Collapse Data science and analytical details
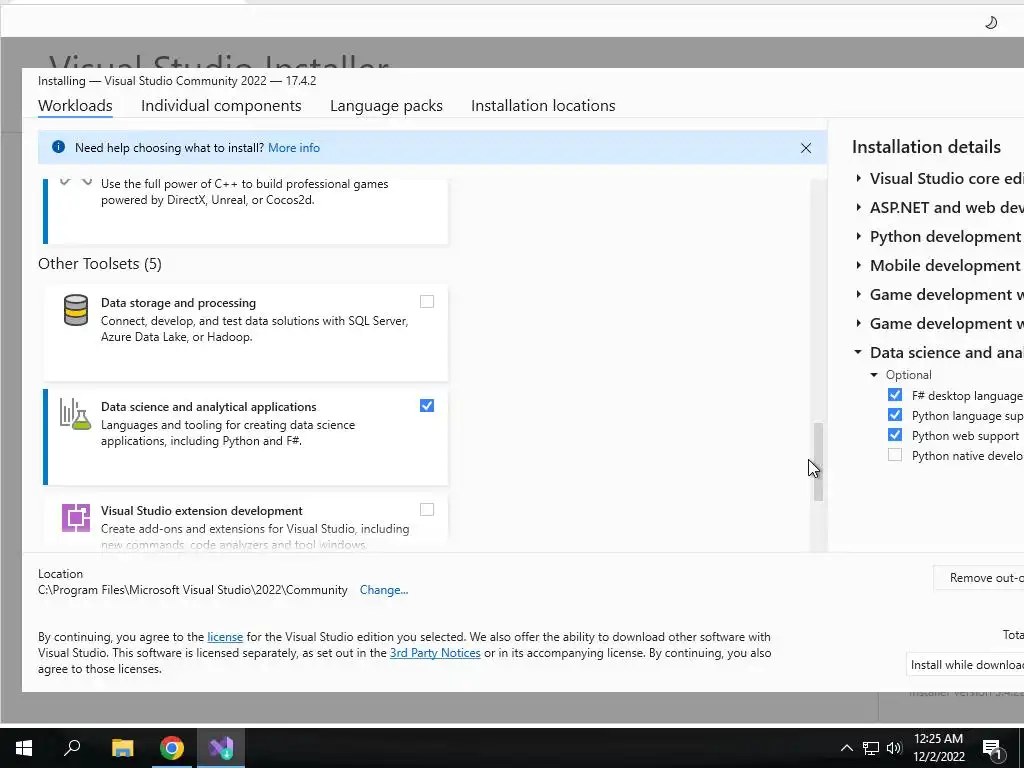 point(858,353)
